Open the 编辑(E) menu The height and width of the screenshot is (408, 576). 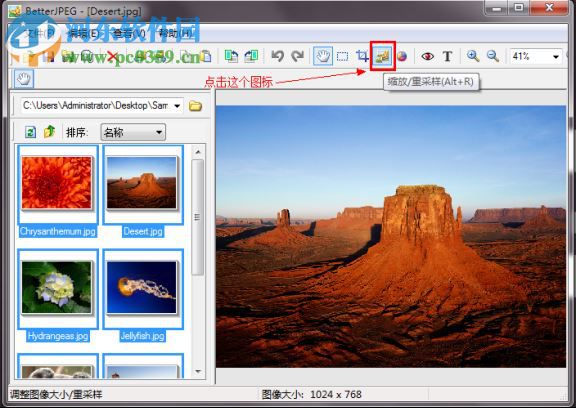84,34
